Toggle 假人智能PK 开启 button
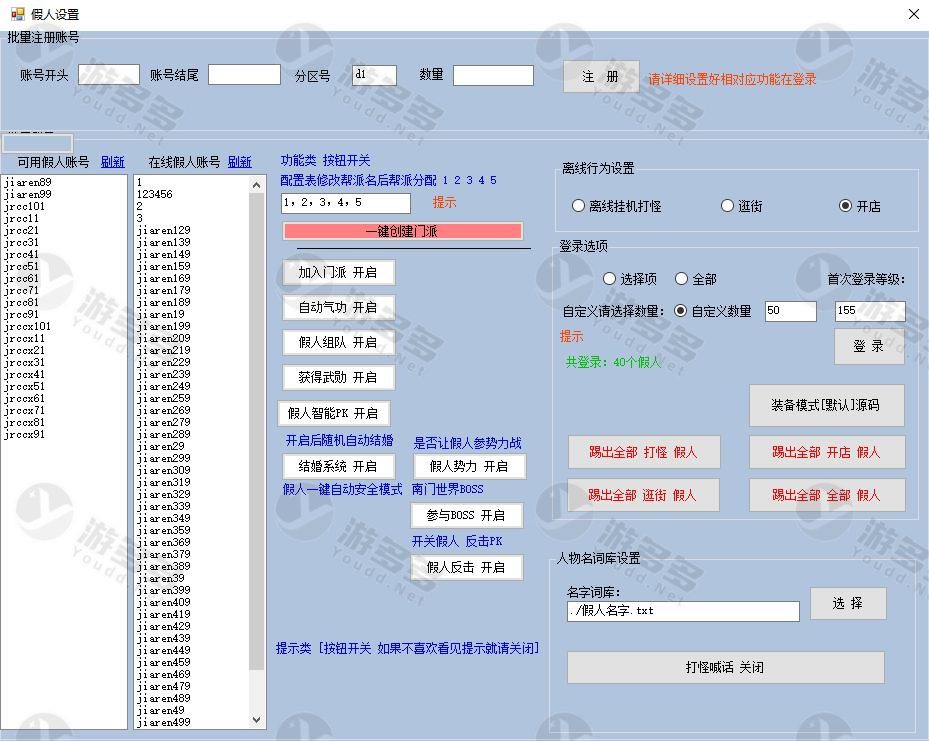This screenshot has width=929, height=741. click(x=334, y=413)
